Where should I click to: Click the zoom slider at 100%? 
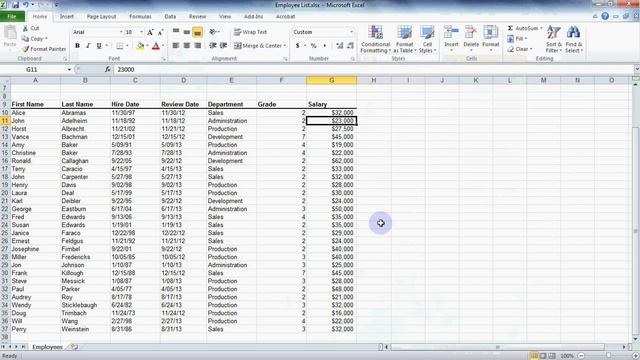point(609,356)
